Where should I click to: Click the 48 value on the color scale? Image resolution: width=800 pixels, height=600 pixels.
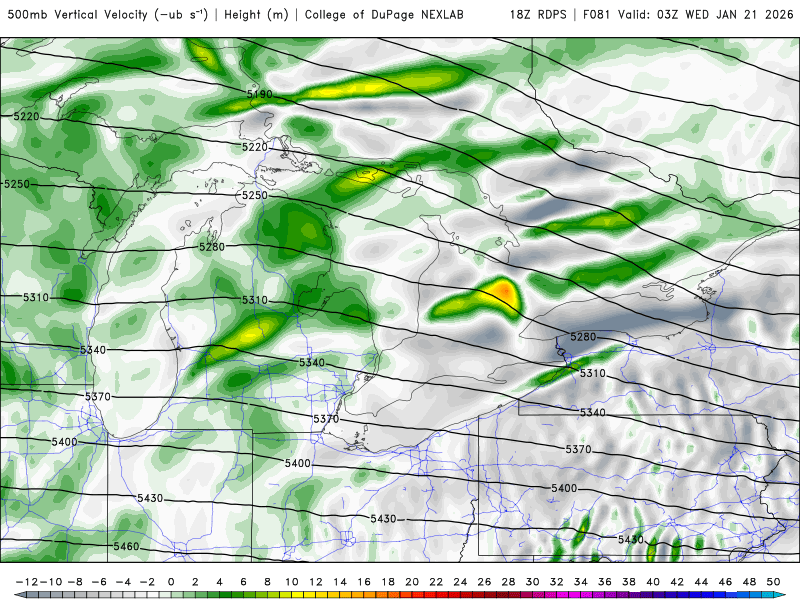coord(749,582)
